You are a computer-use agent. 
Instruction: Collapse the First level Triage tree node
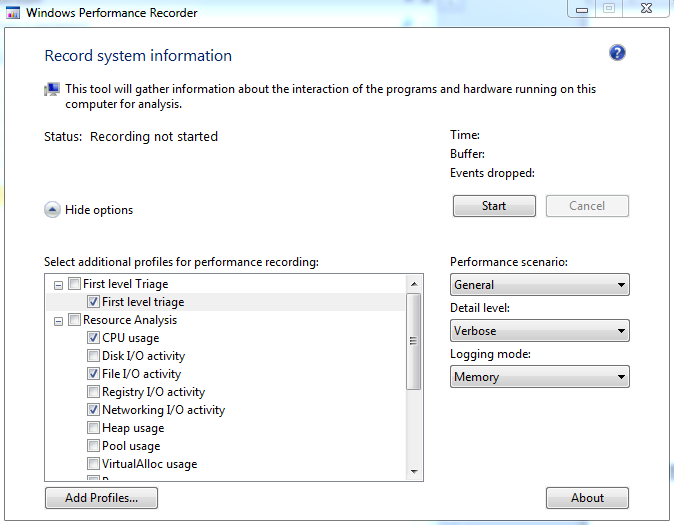(x=58, y=285)
